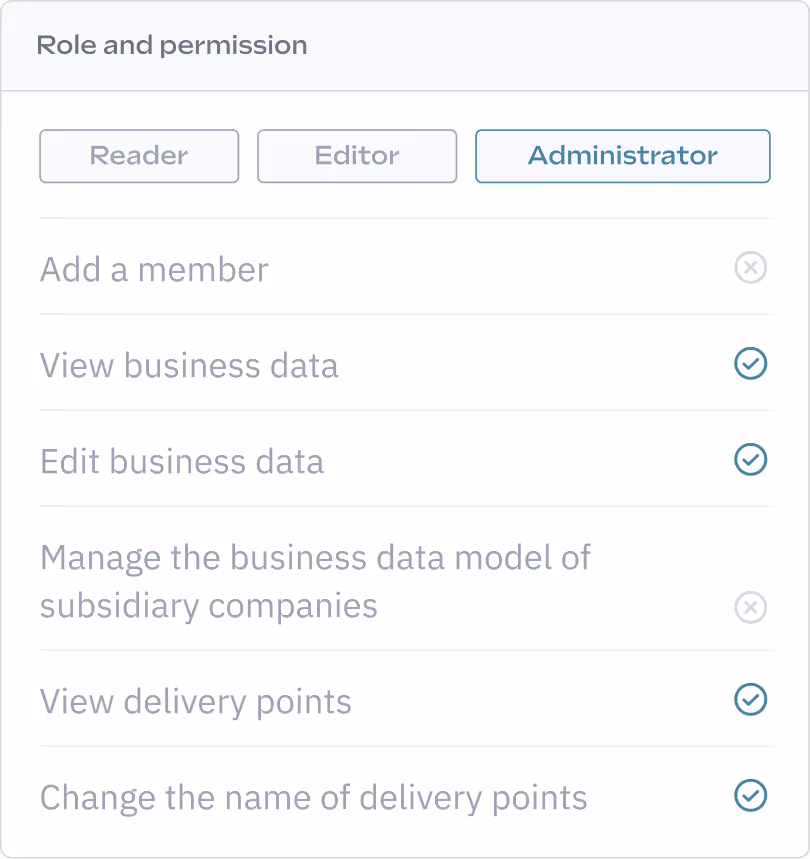
Task: Switch to the Editor tab
Action: [356, 156]
